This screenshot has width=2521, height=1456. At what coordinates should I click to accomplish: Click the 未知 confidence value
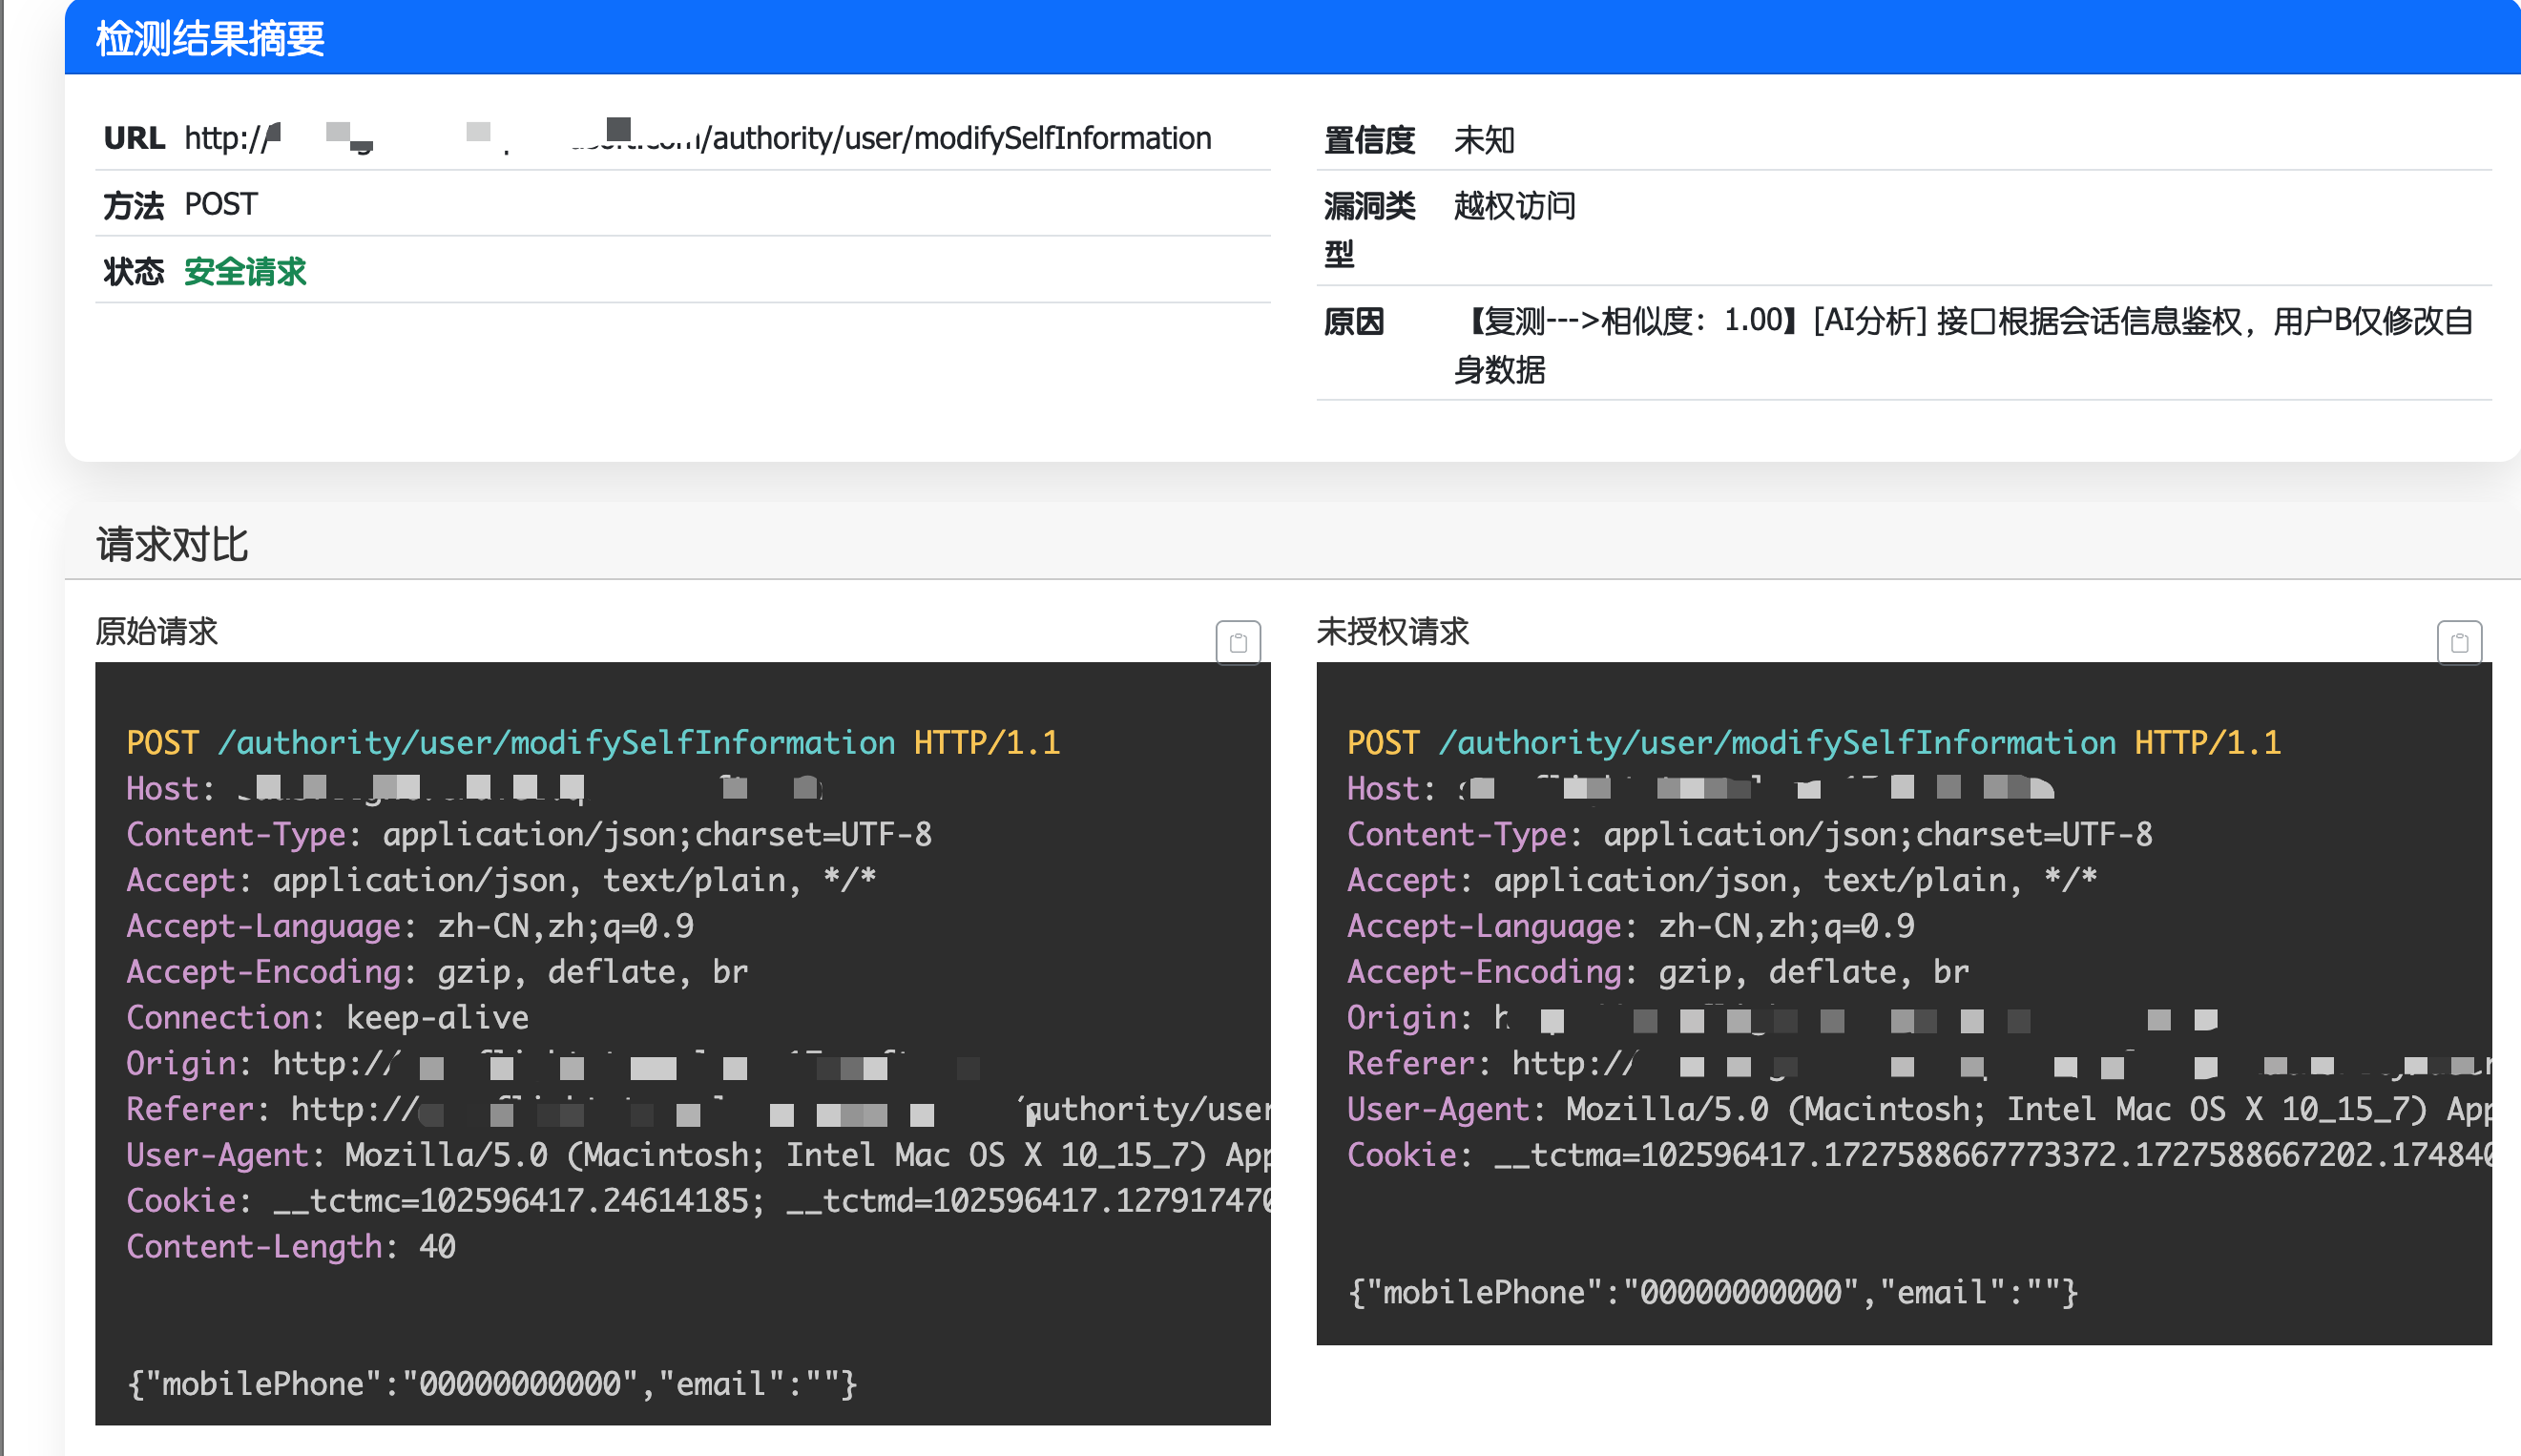pyautogui.click(x=1483, y=140)
